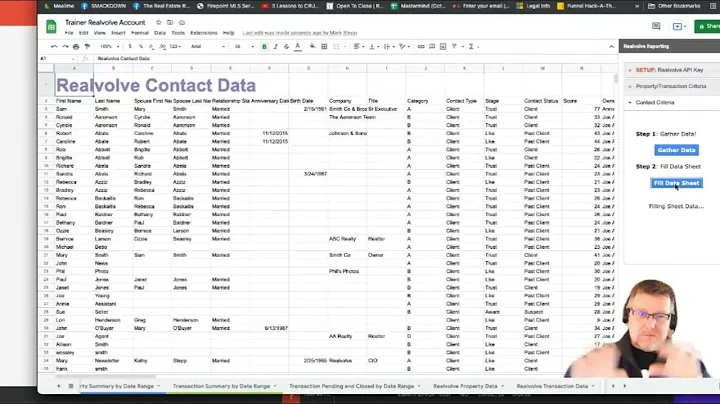The image size is (720, 404).
Task: Open the Insert menu
Action: click(x=118, y=33)
